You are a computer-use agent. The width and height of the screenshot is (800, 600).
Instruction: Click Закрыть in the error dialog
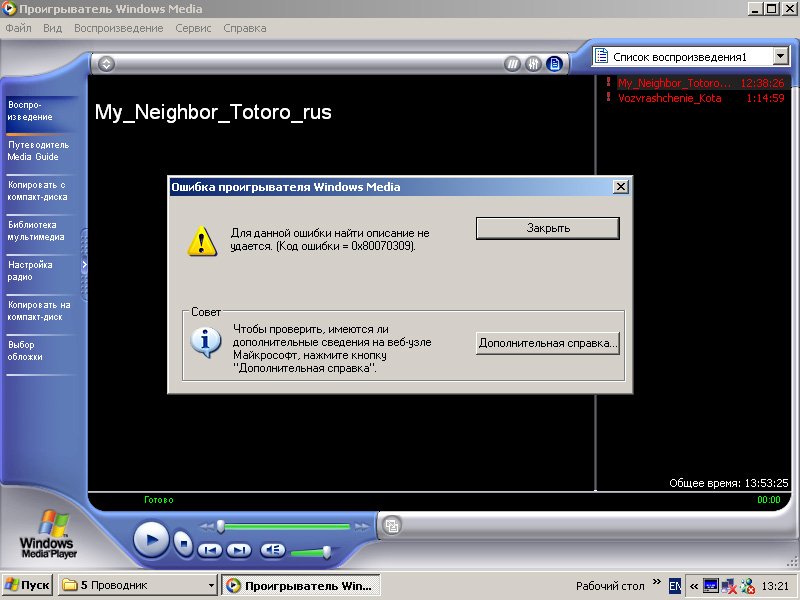click(547, 228)
